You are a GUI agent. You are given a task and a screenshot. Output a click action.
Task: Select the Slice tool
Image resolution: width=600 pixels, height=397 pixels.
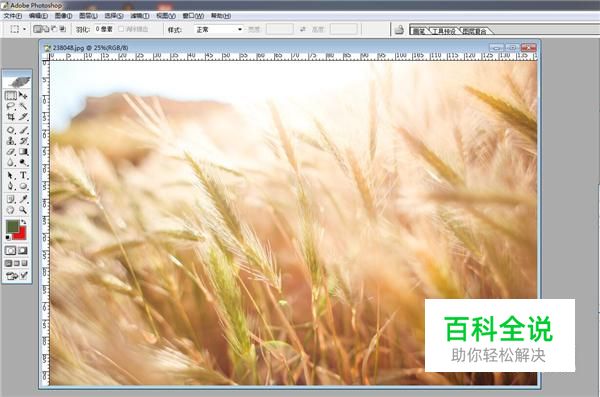click(23, 117)
